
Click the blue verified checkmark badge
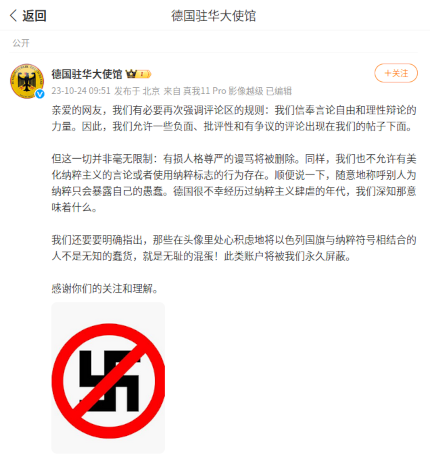pos(40,94)
